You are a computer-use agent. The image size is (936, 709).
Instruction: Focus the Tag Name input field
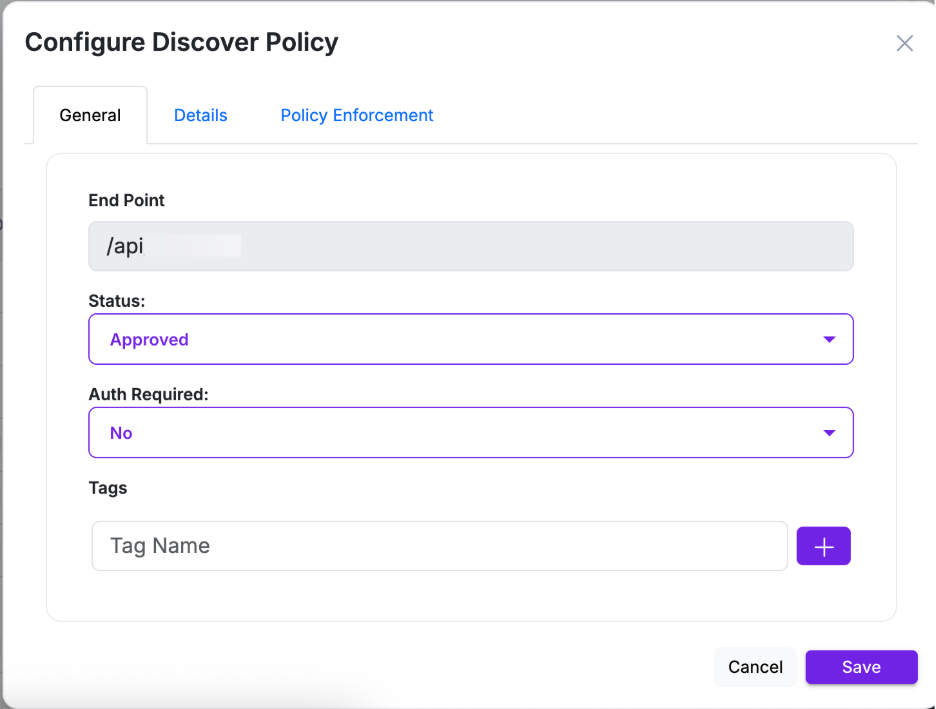[x=440, y=546]
